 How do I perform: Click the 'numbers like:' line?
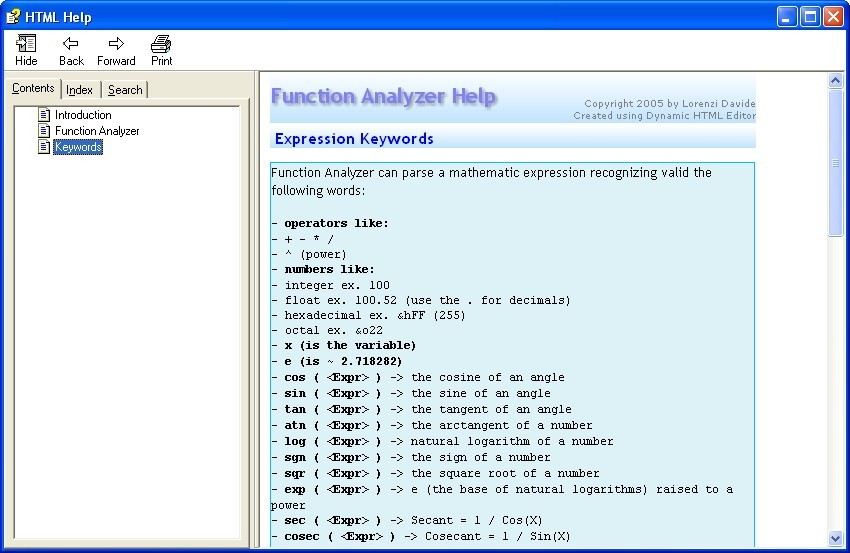click(323, 269)
